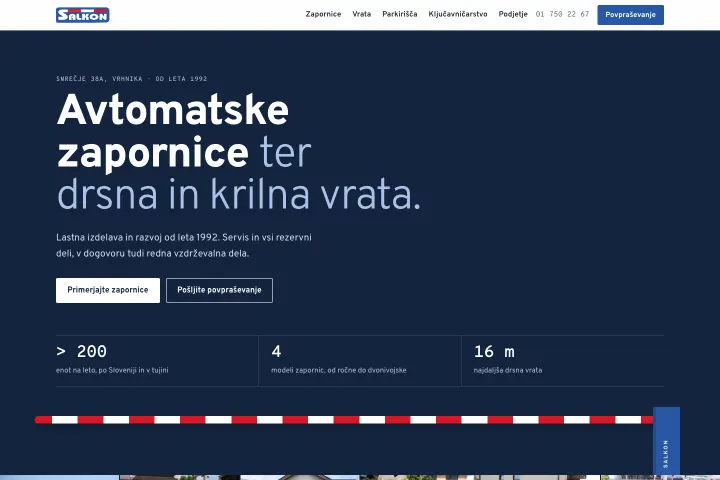Select the address text Smrečje 38A, Vrhnika
720x480 pixels.
pos(99,79)
